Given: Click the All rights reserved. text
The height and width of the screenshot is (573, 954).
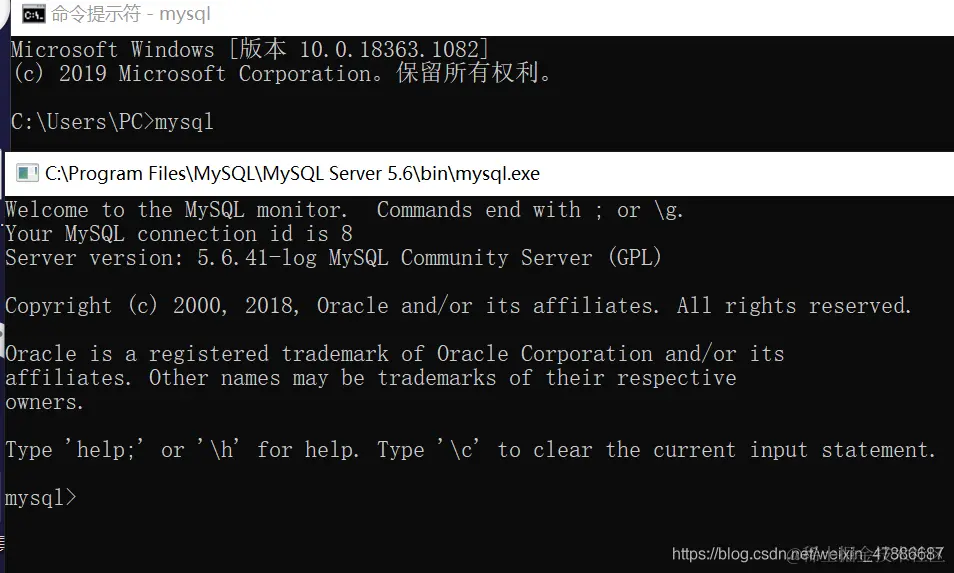Looking at the screenshot, I should pos(795,305).
